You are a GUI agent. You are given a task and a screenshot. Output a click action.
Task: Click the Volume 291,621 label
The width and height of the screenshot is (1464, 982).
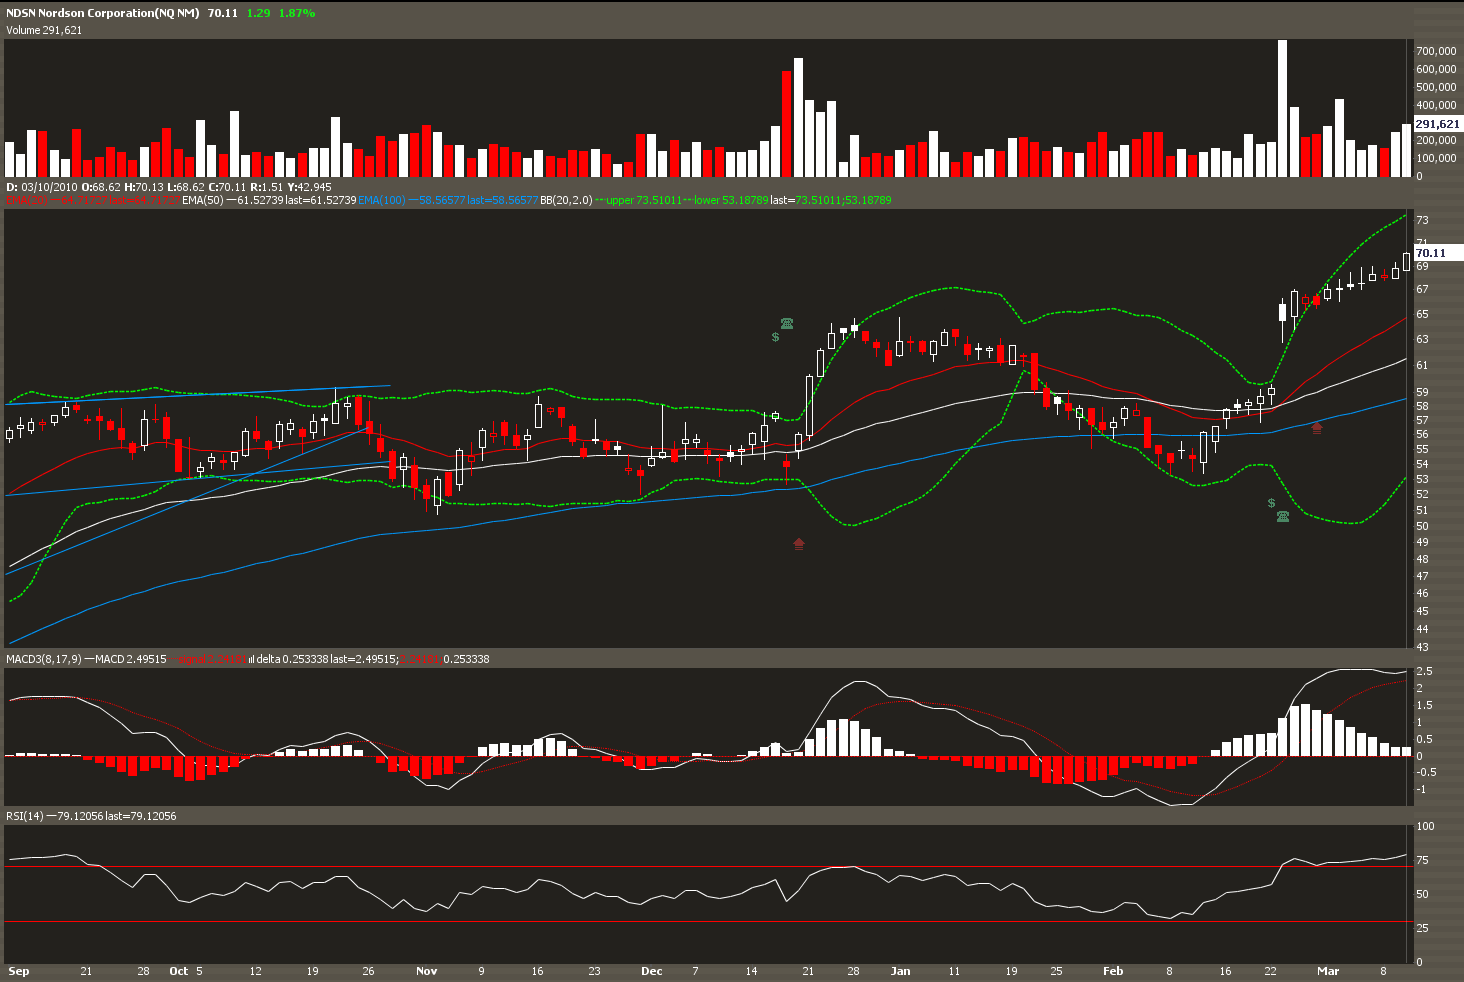pyautogui.click(x=44, y=30)
